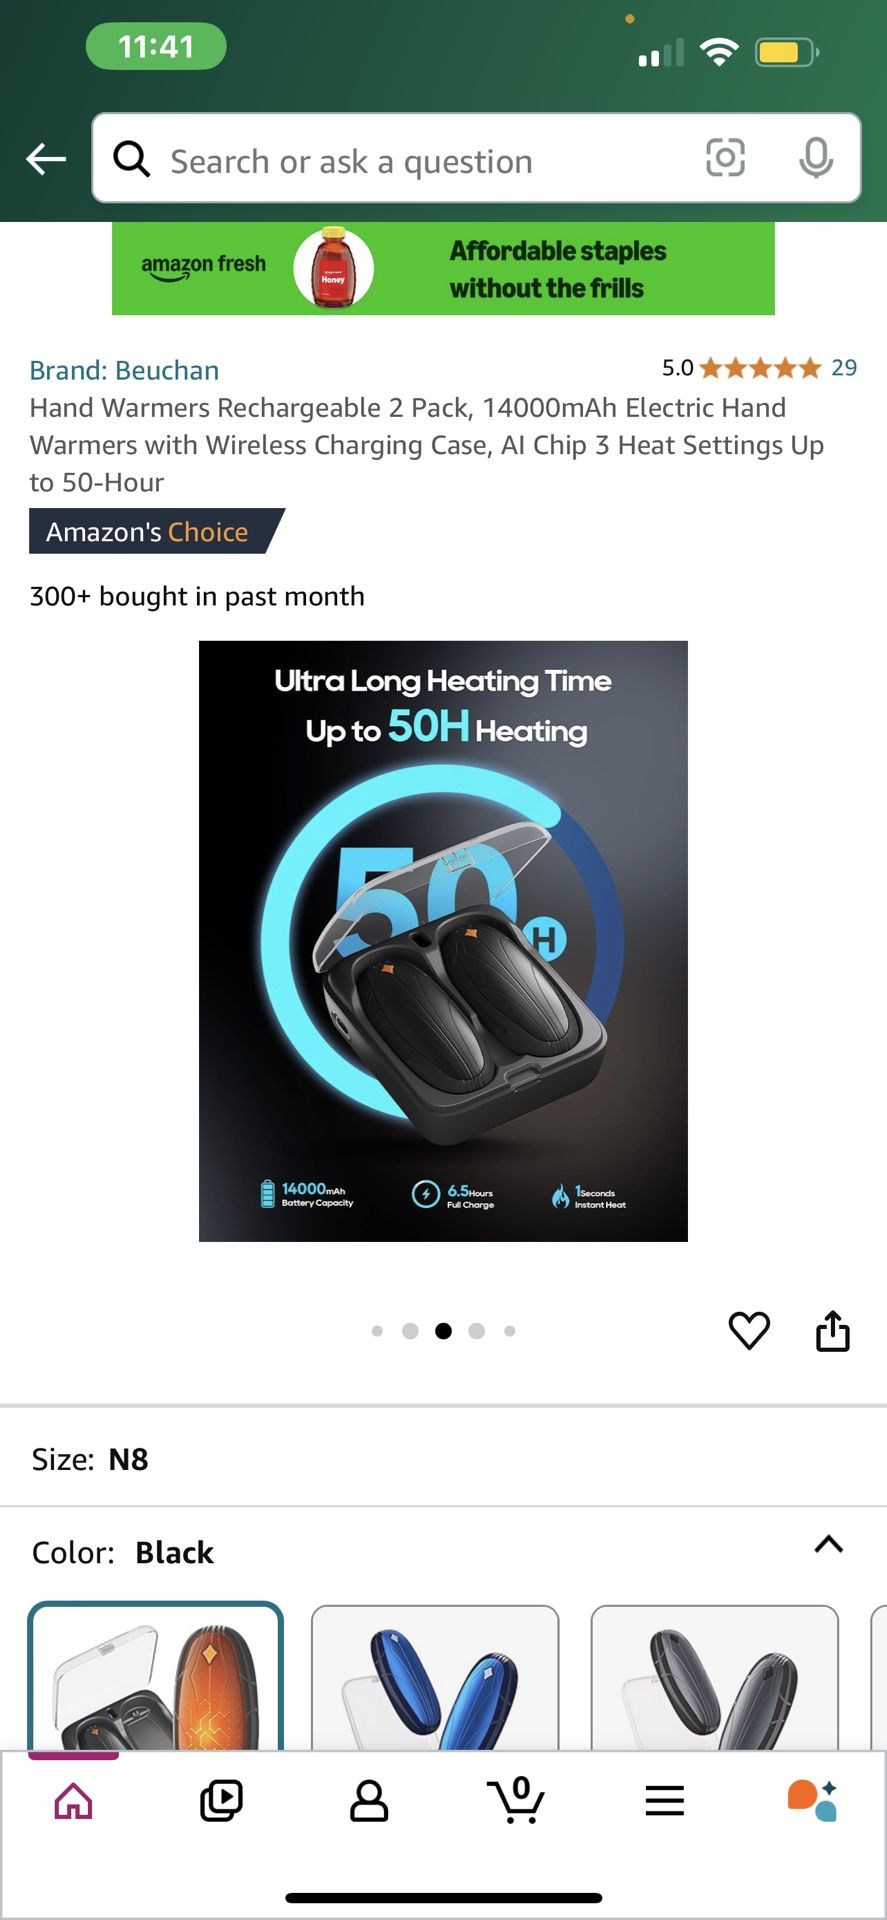Open the shopping cart icon
The width and height of the screenshot is (887, 1920).
pos(516,1800)
